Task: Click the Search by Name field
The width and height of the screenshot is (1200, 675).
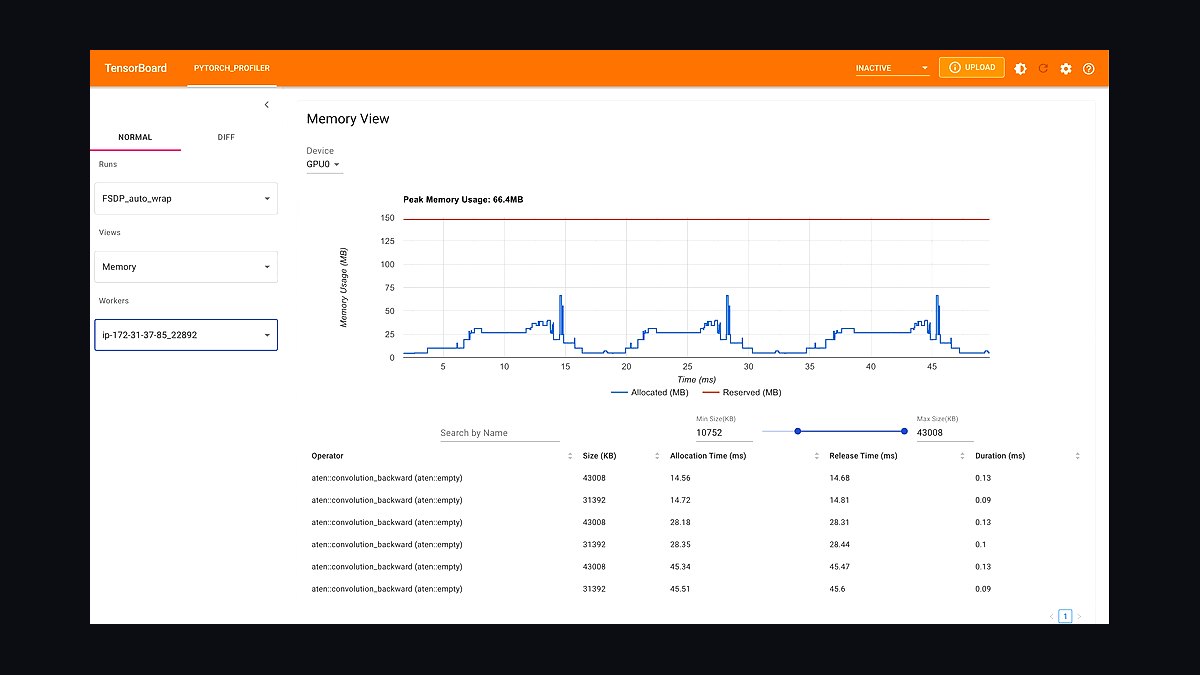Action: tap(500, 433)
